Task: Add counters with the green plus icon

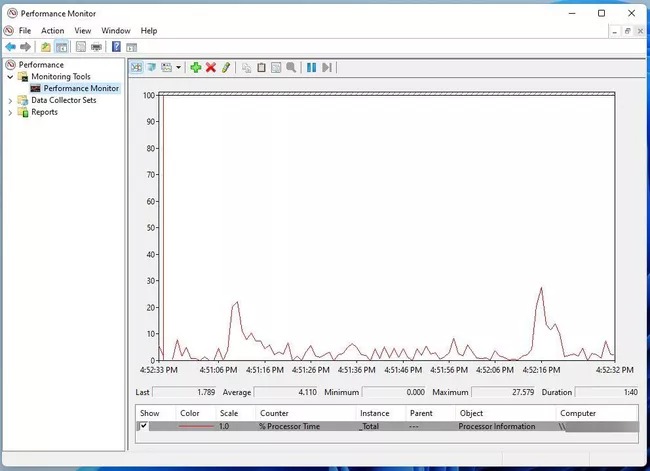Action: pos(196,67)
